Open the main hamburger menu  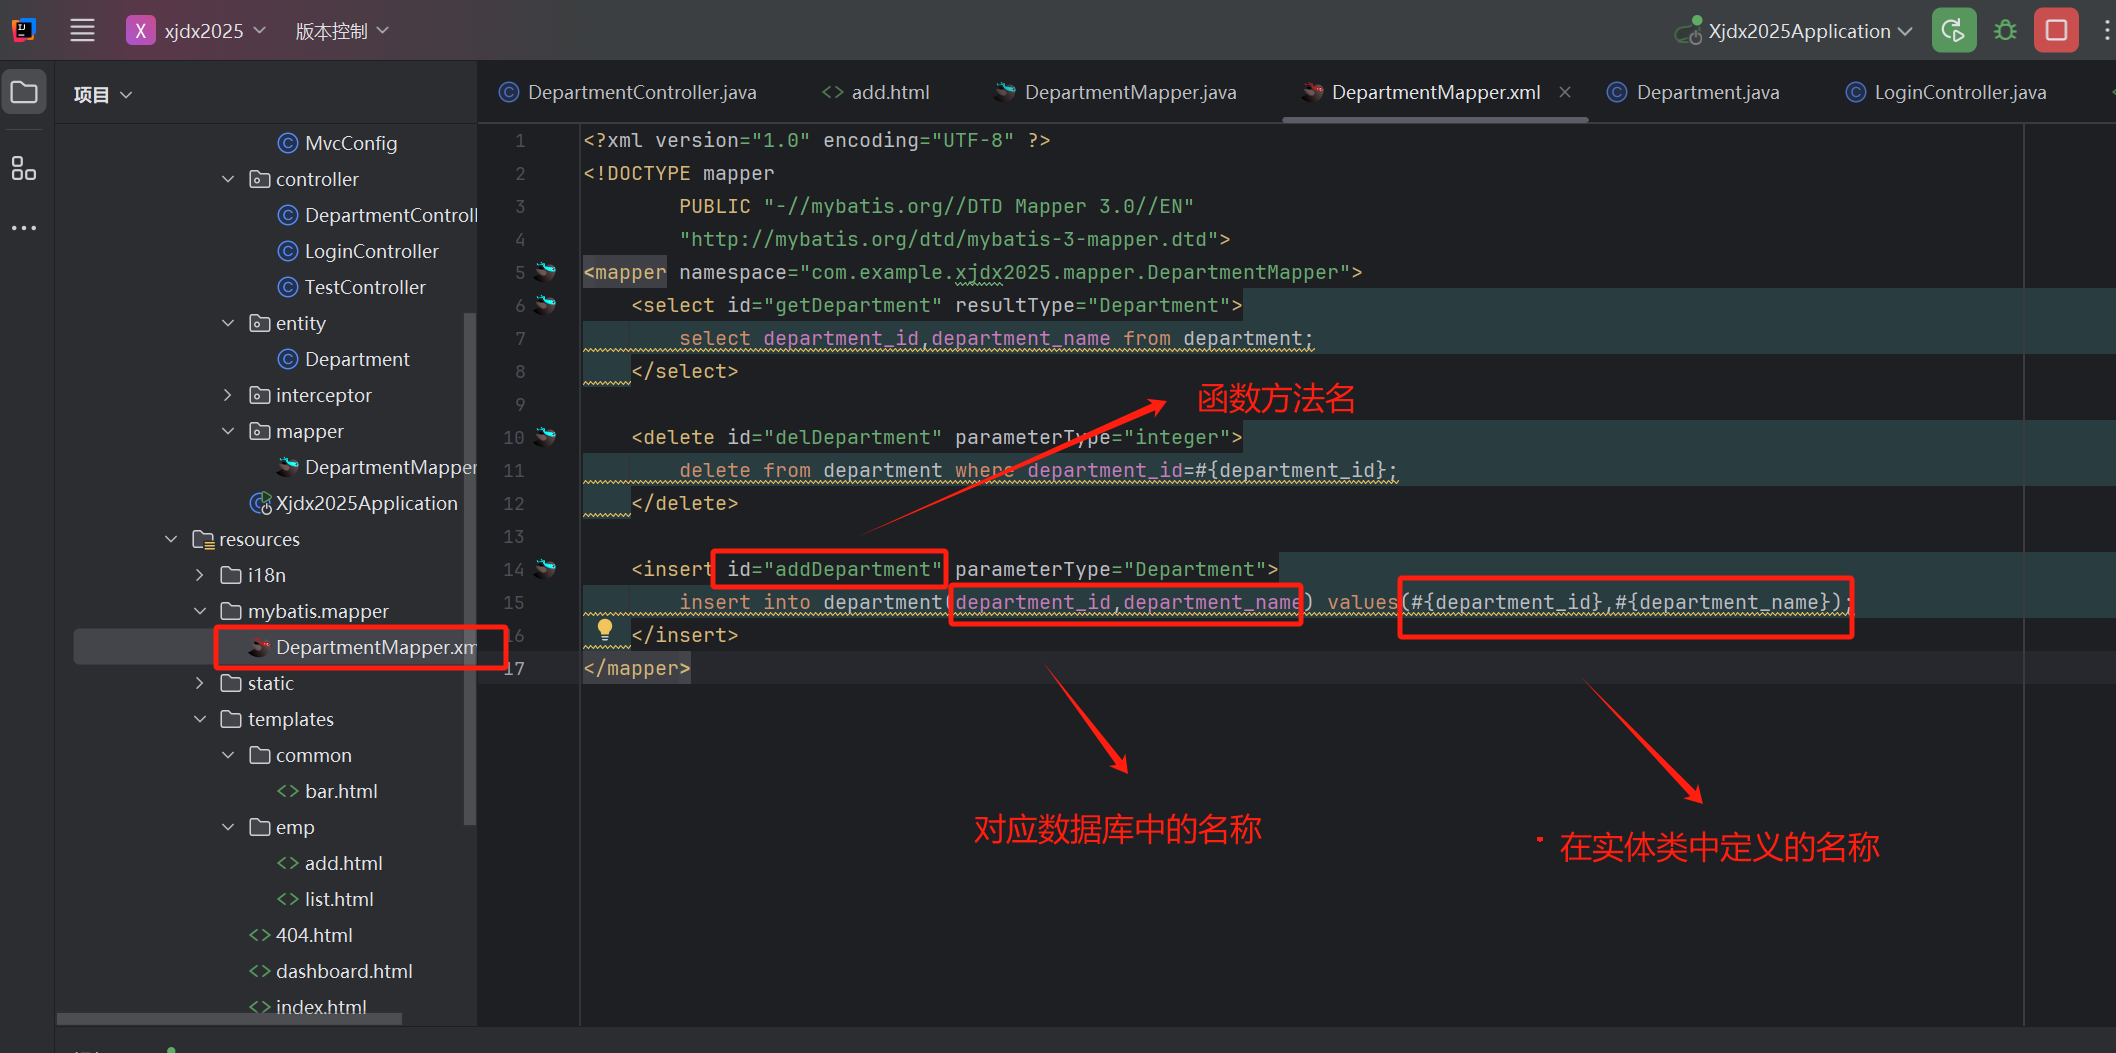82,30
